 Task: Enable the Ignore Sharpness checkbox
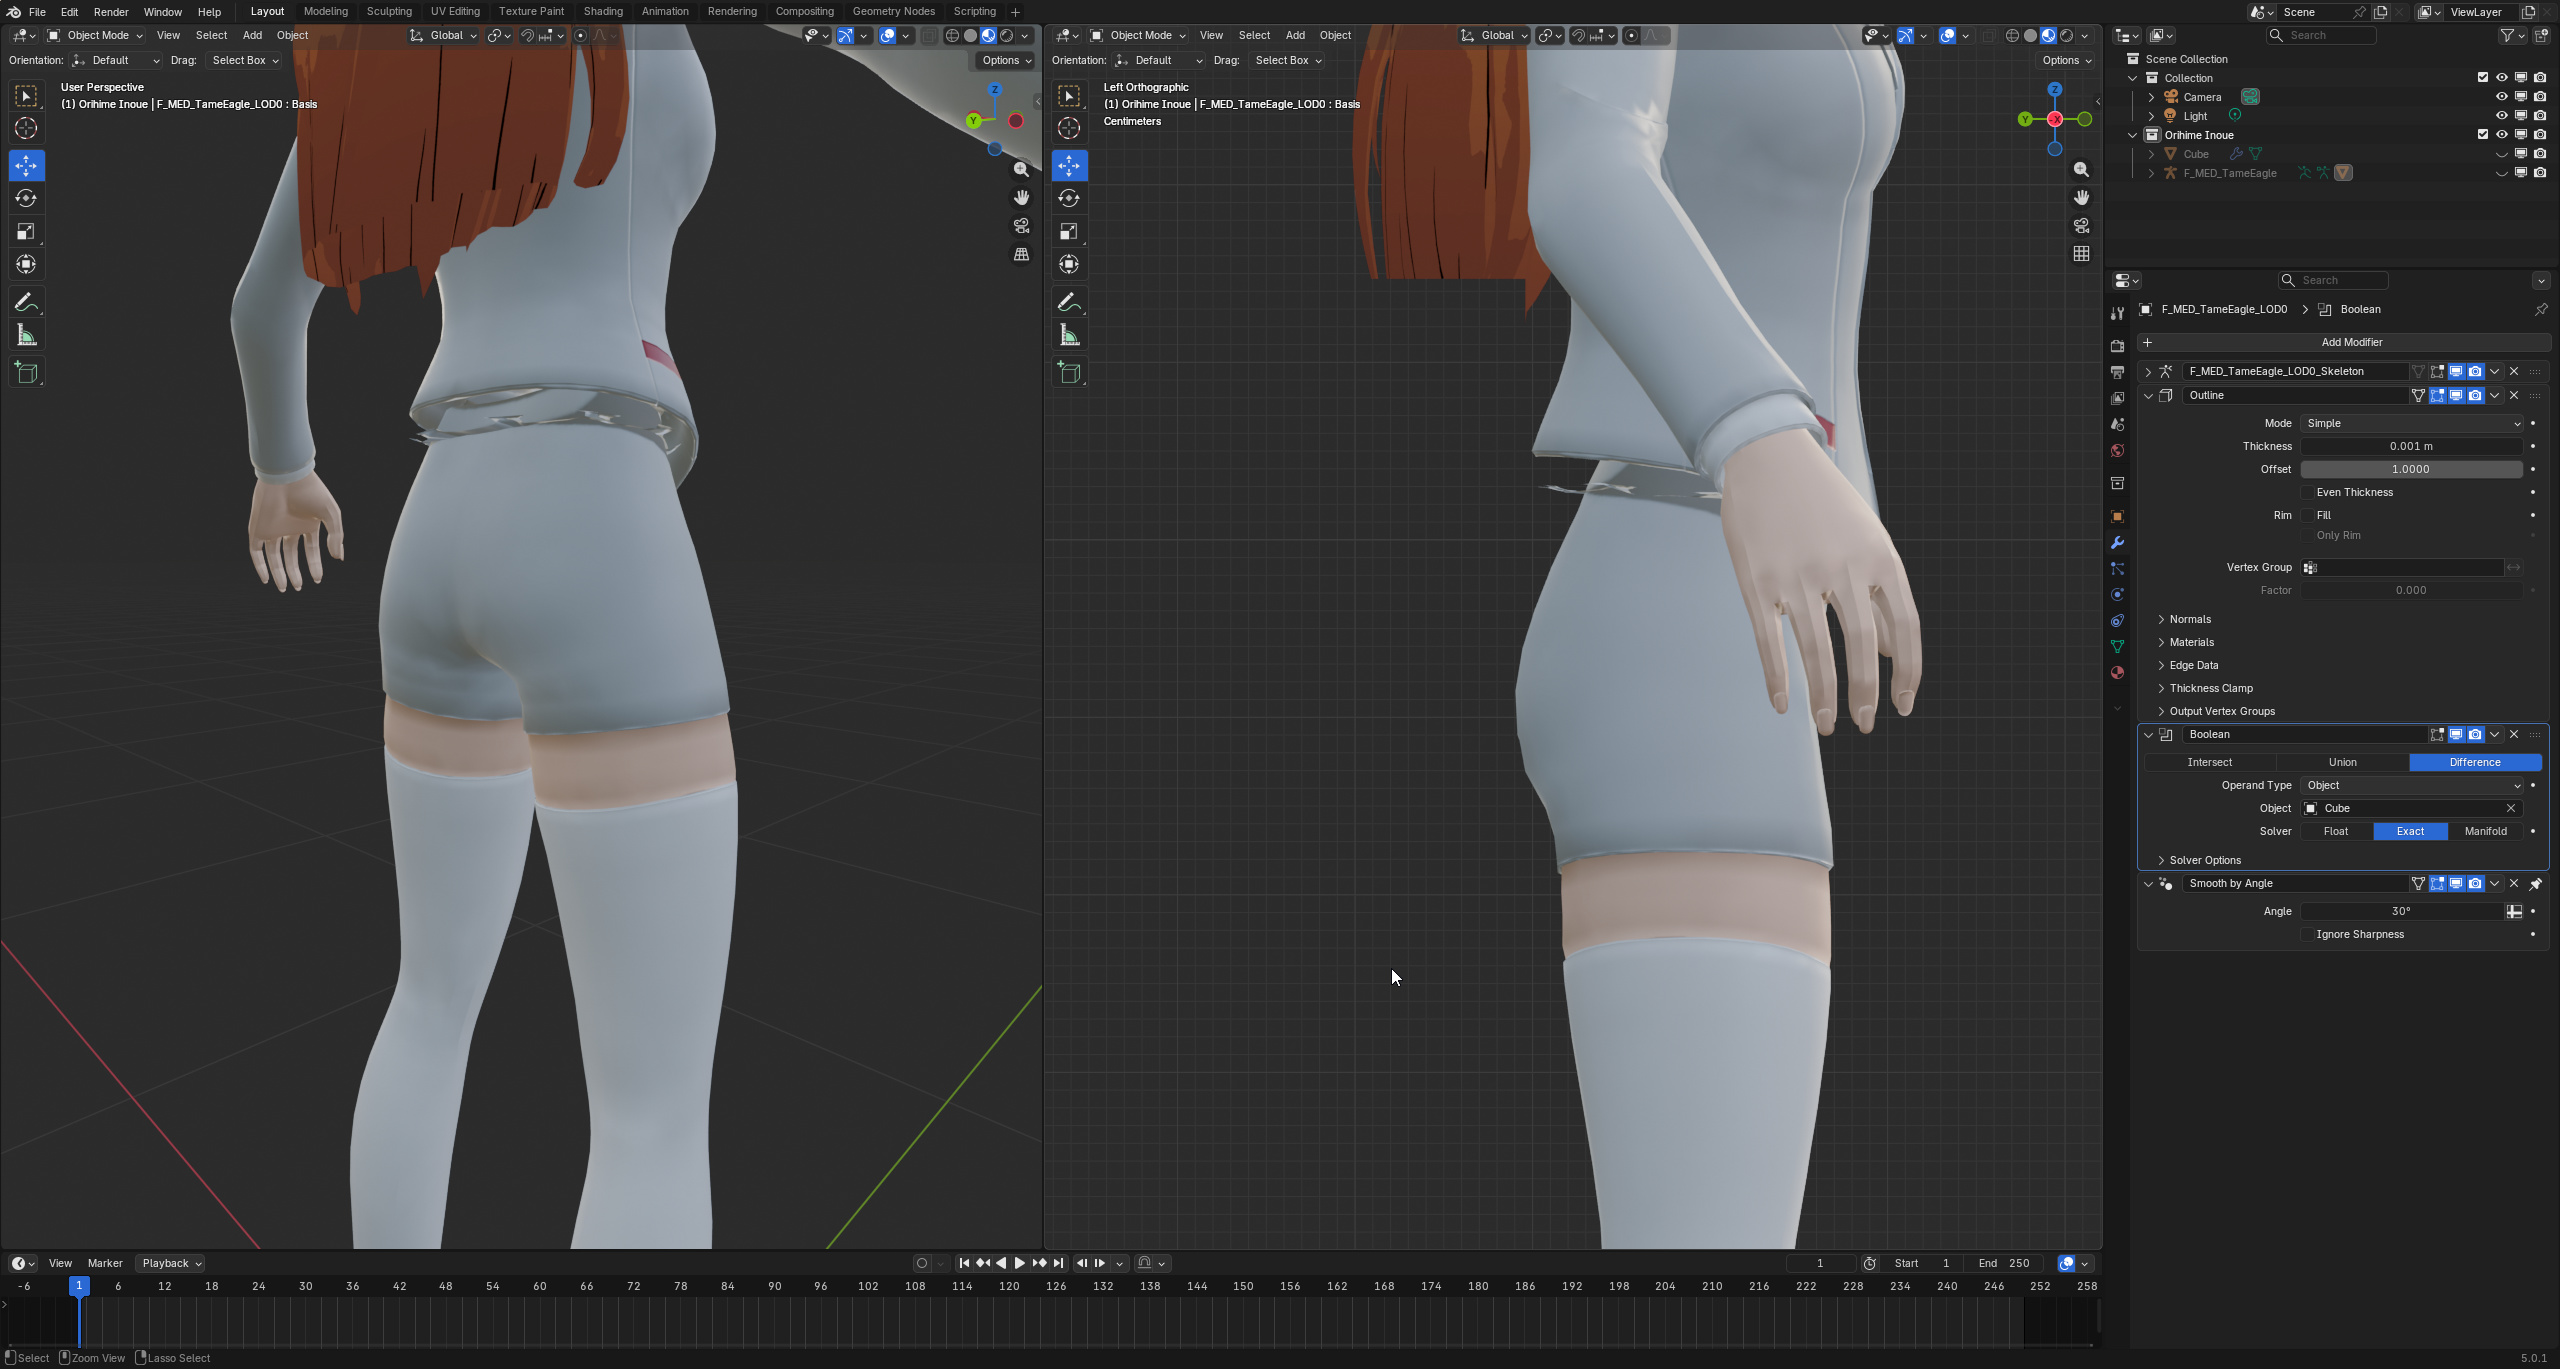2308,934
